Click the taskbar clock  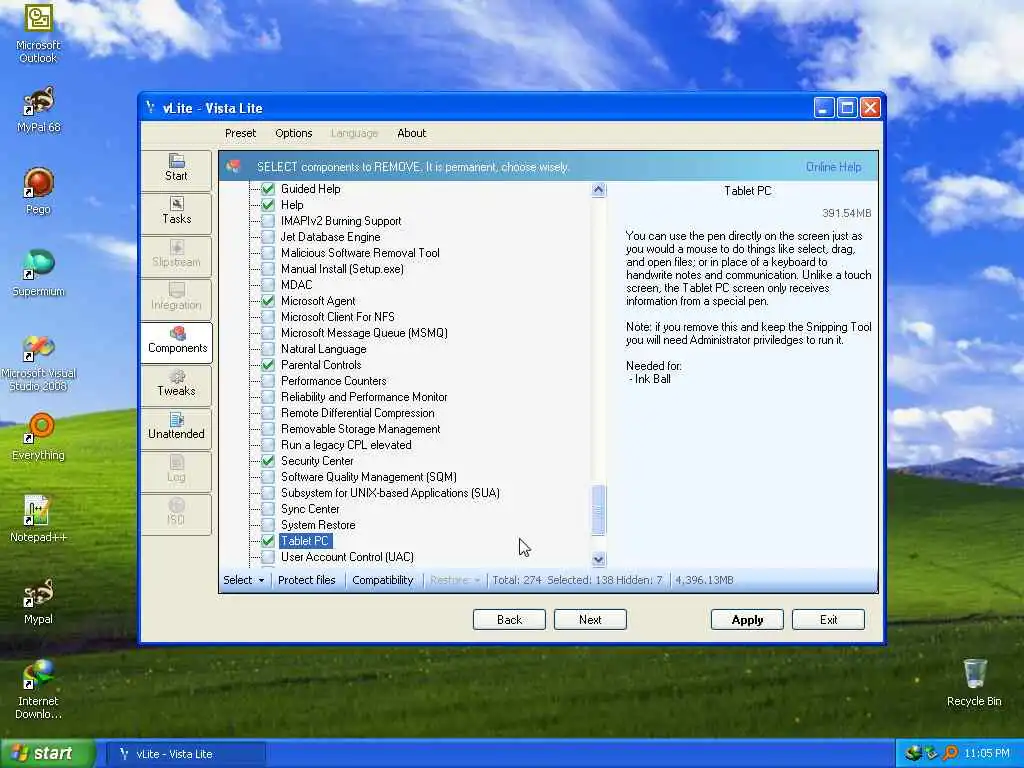point(987,753)
